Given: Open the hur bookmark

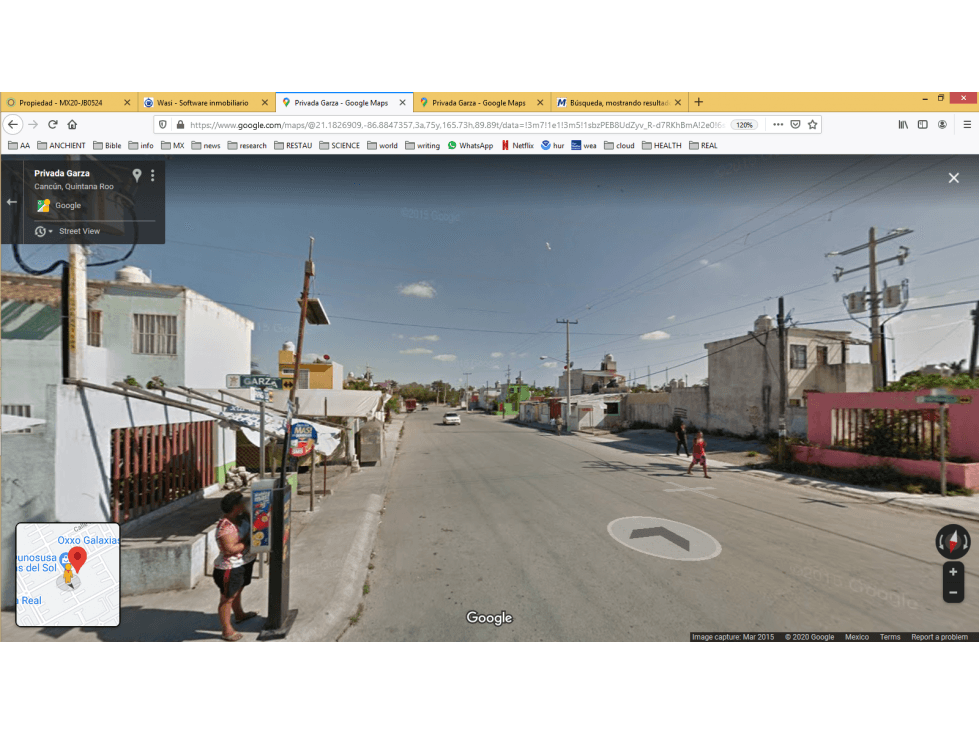Looking at the screenshot, I should coord(553,145).
